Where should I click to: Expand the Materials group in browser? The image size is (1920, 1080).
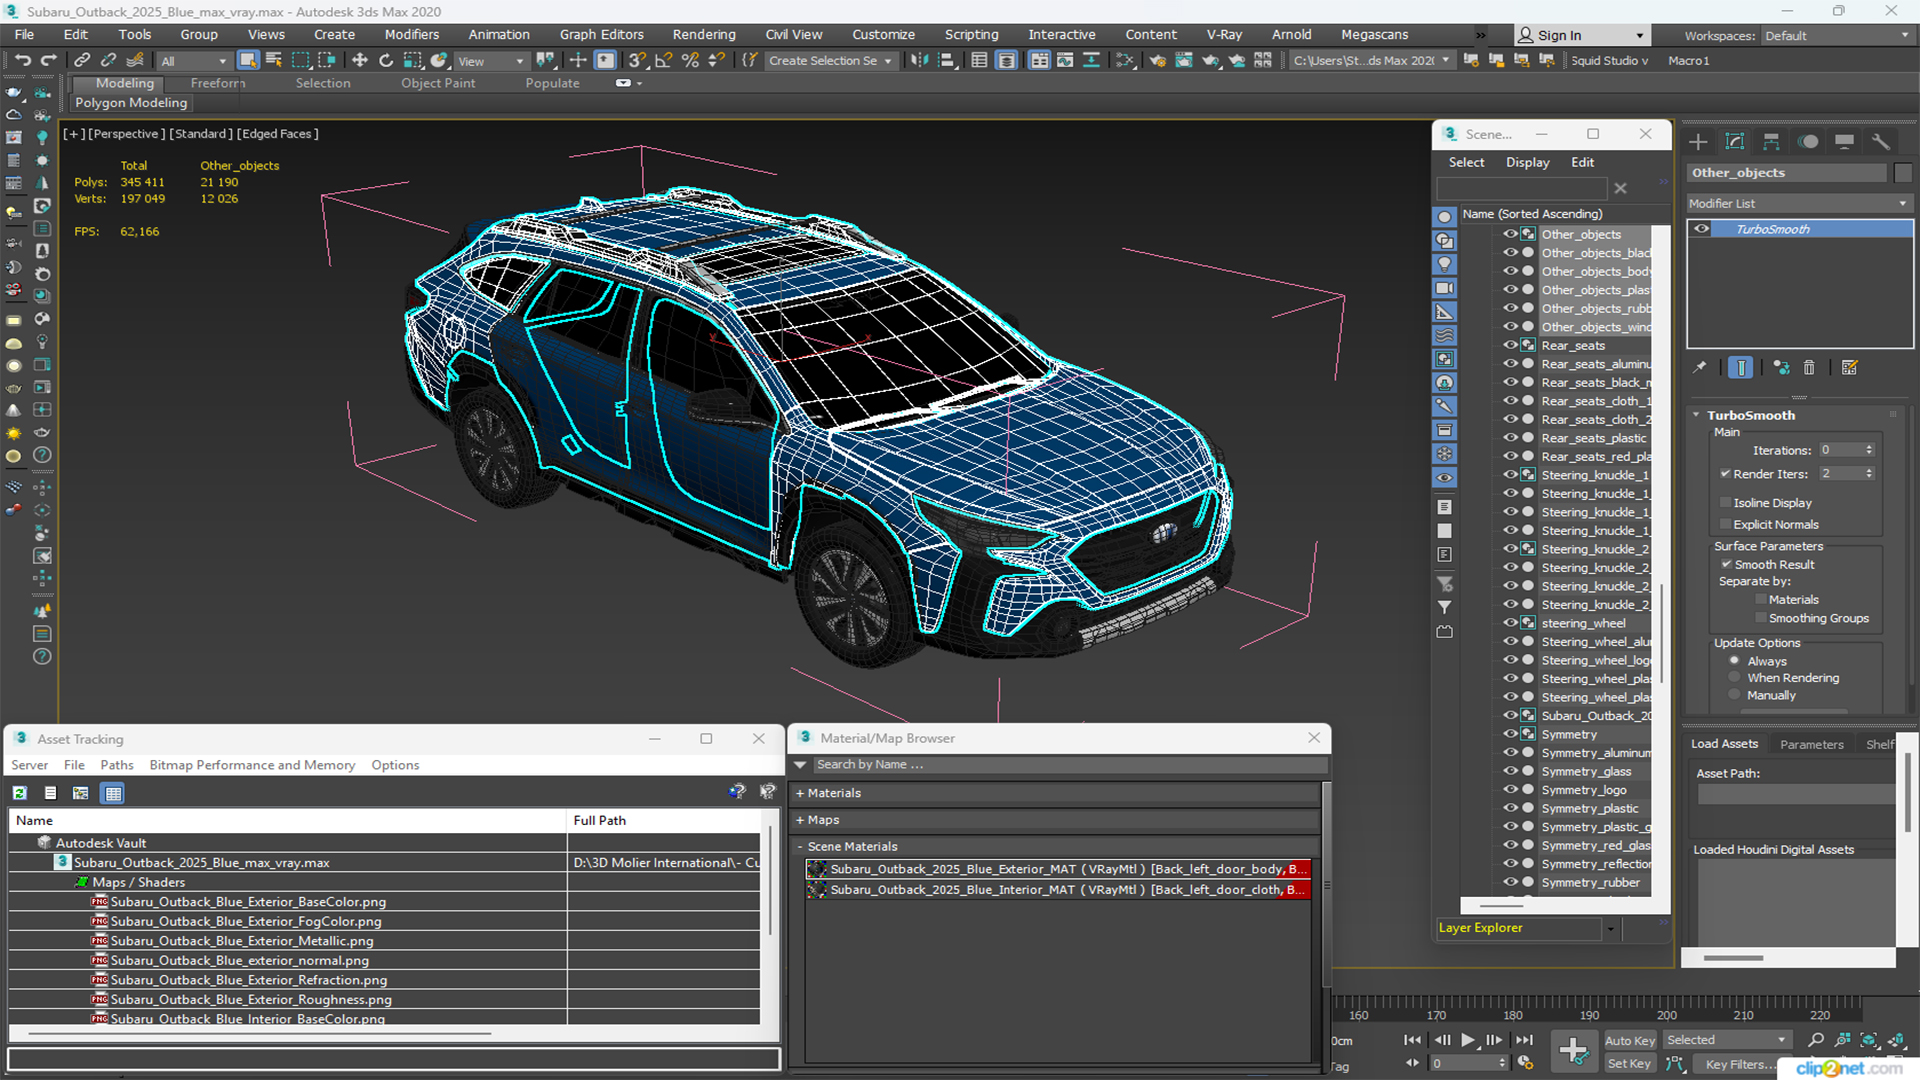pos(800,793)
